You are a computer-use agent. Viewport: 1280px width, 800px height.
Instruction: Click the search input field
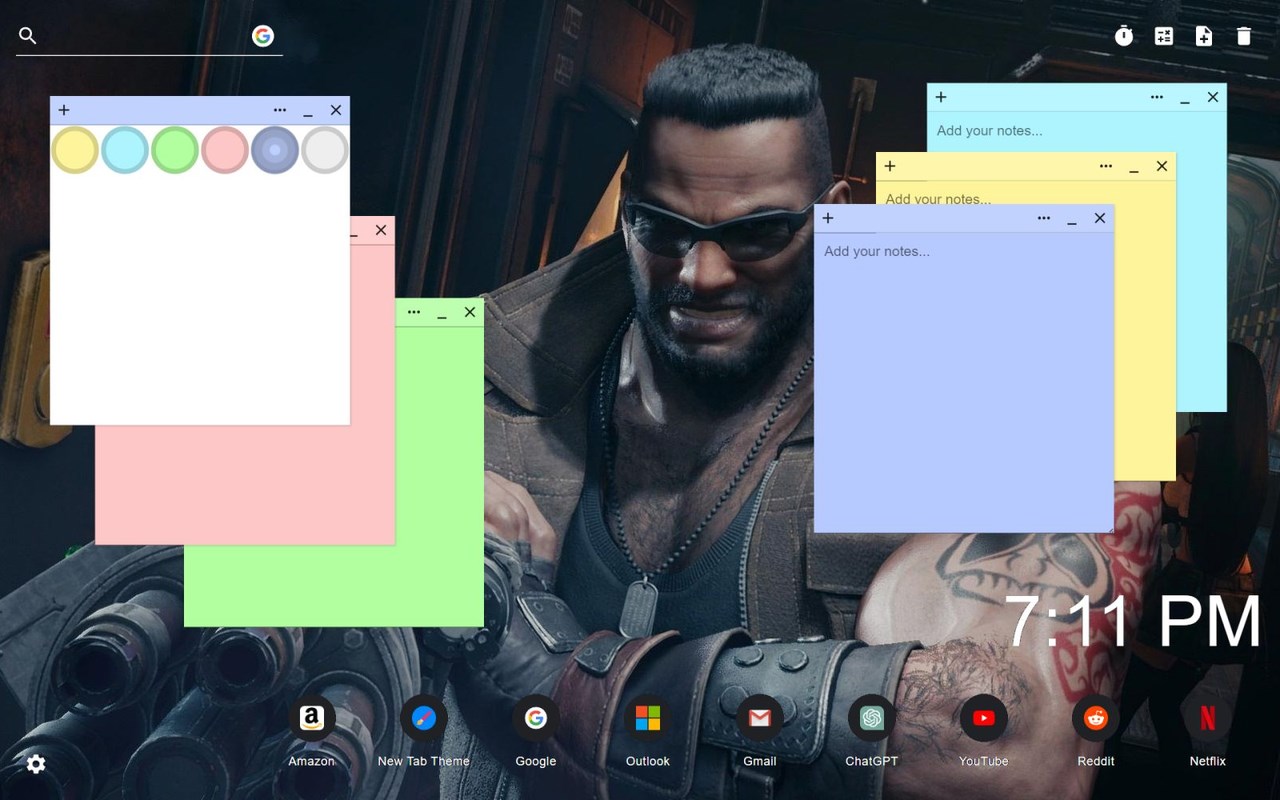(145, 36)
